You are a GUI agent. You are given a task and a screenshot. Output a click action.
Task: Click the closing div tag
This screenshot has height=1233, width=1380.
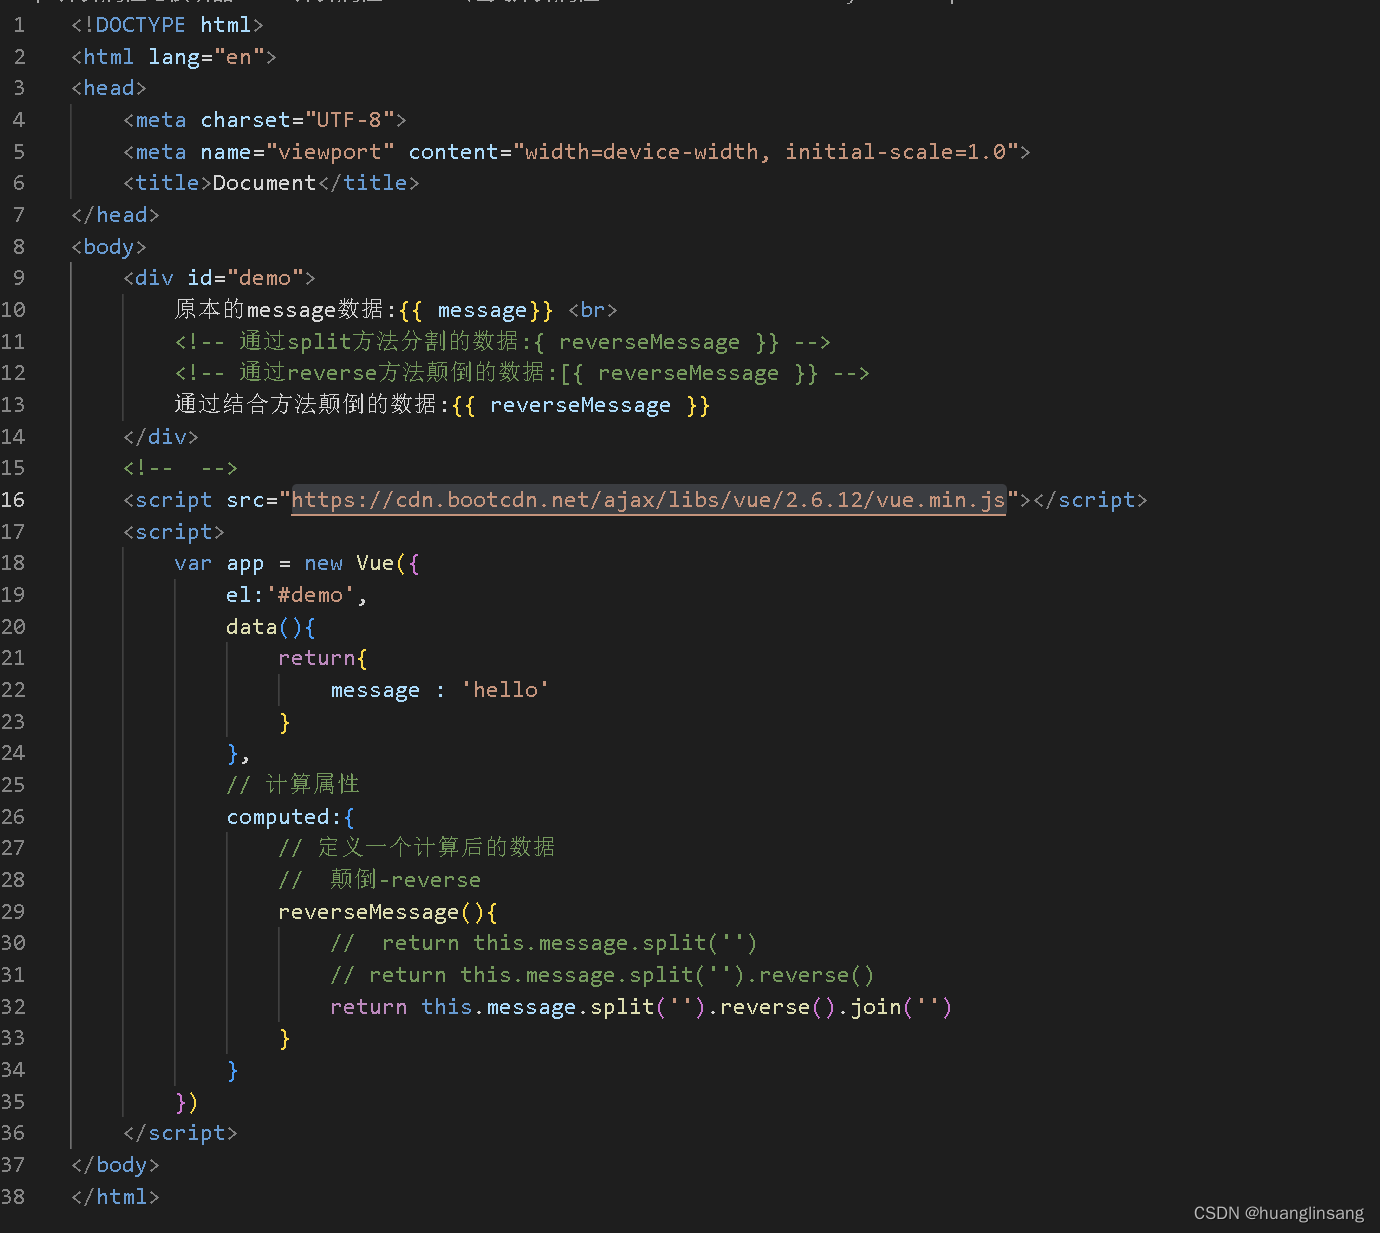pos(161,437)
